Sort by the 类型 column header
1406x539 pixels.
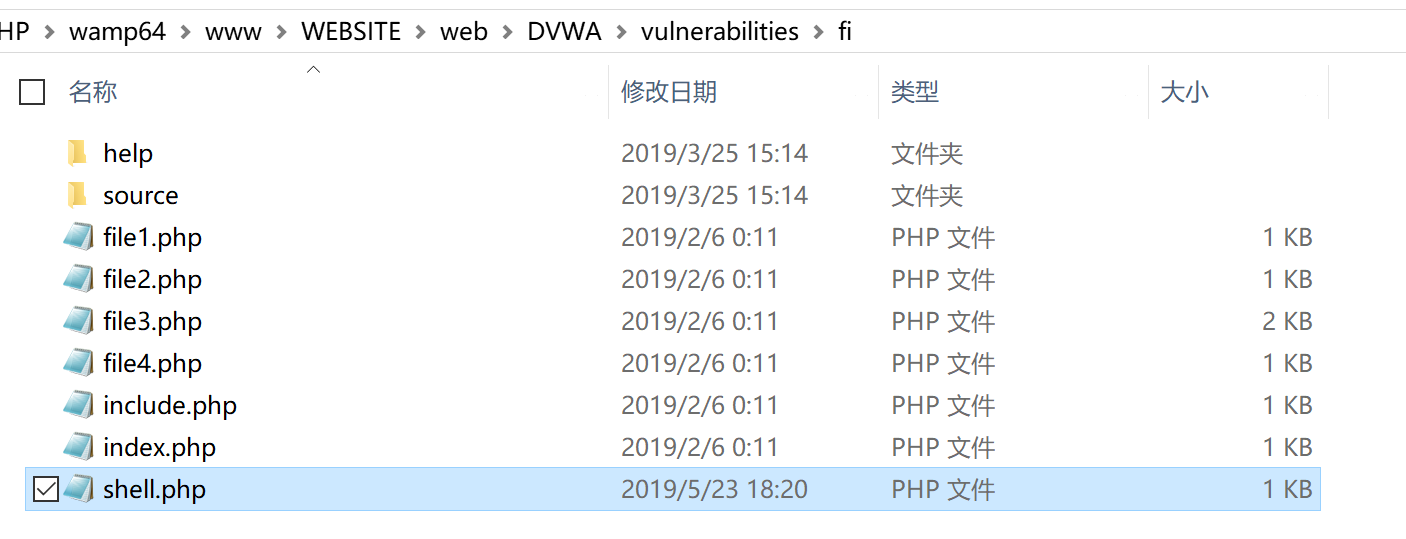pos(915,92)
